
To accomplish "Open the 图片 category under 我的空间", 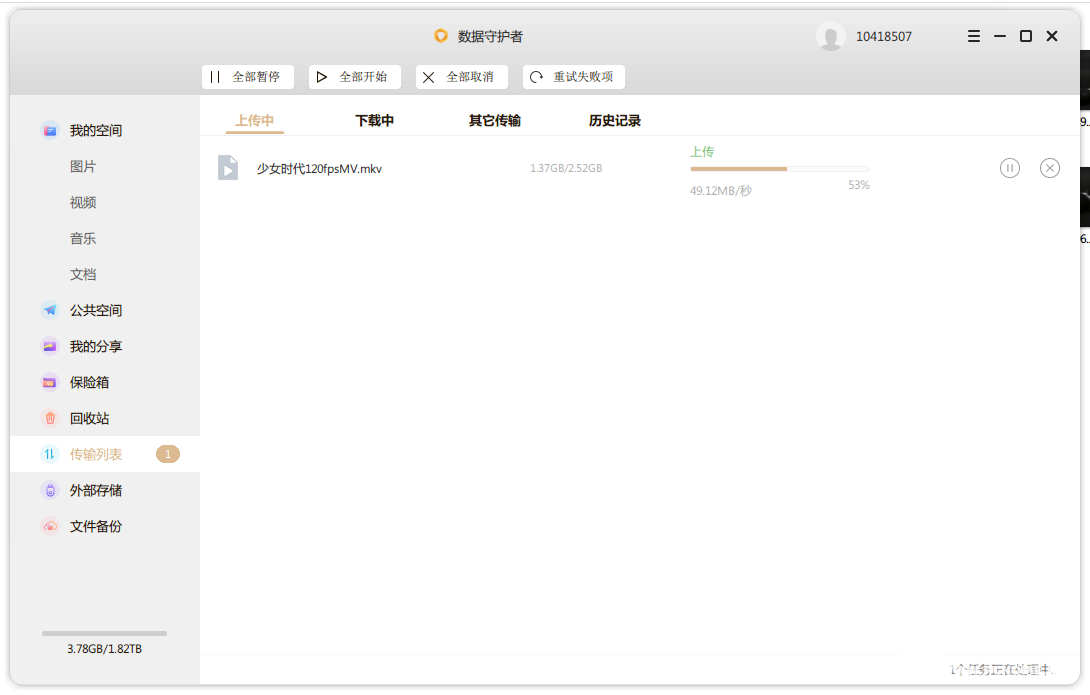I will click(83, 166).
